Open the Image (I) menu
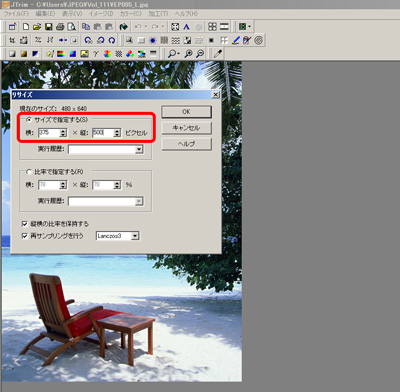This screenshot has width=400, height=392. click(x=101, y=14)
